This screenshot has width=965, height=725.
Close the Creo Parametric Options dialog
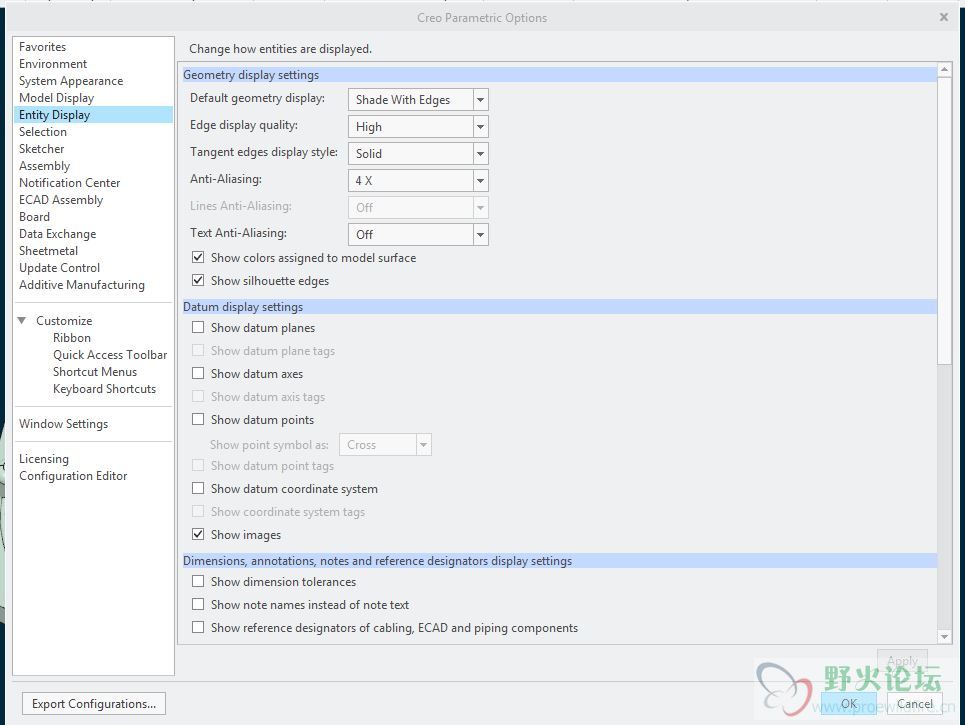click(943, 17)
